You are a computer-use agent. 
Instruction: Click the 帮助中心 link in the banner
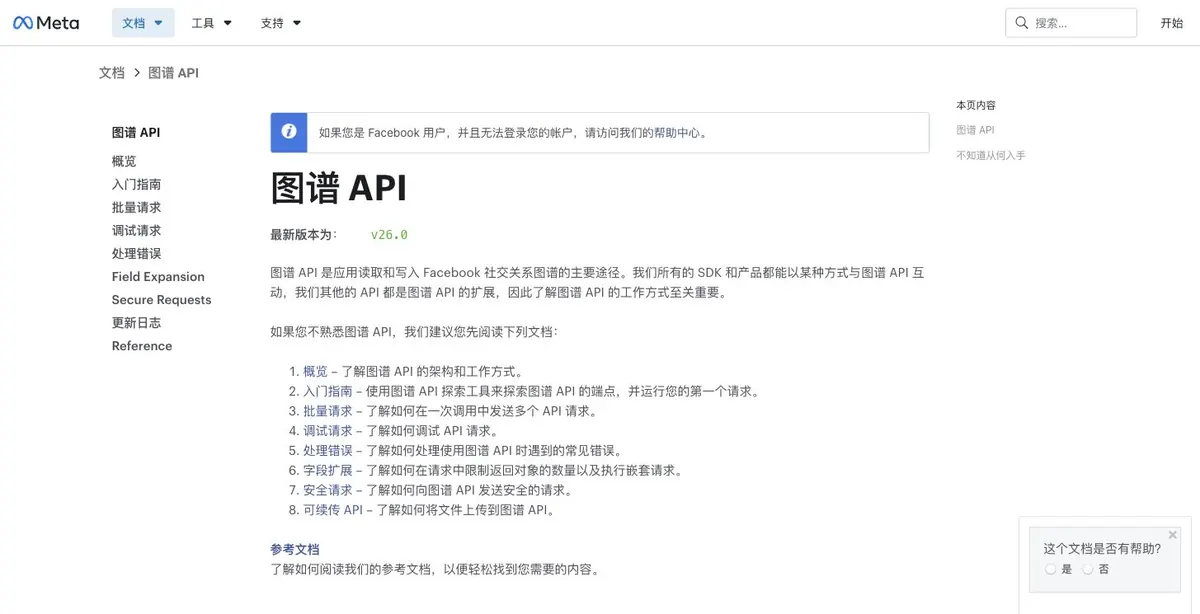(677, 132)
